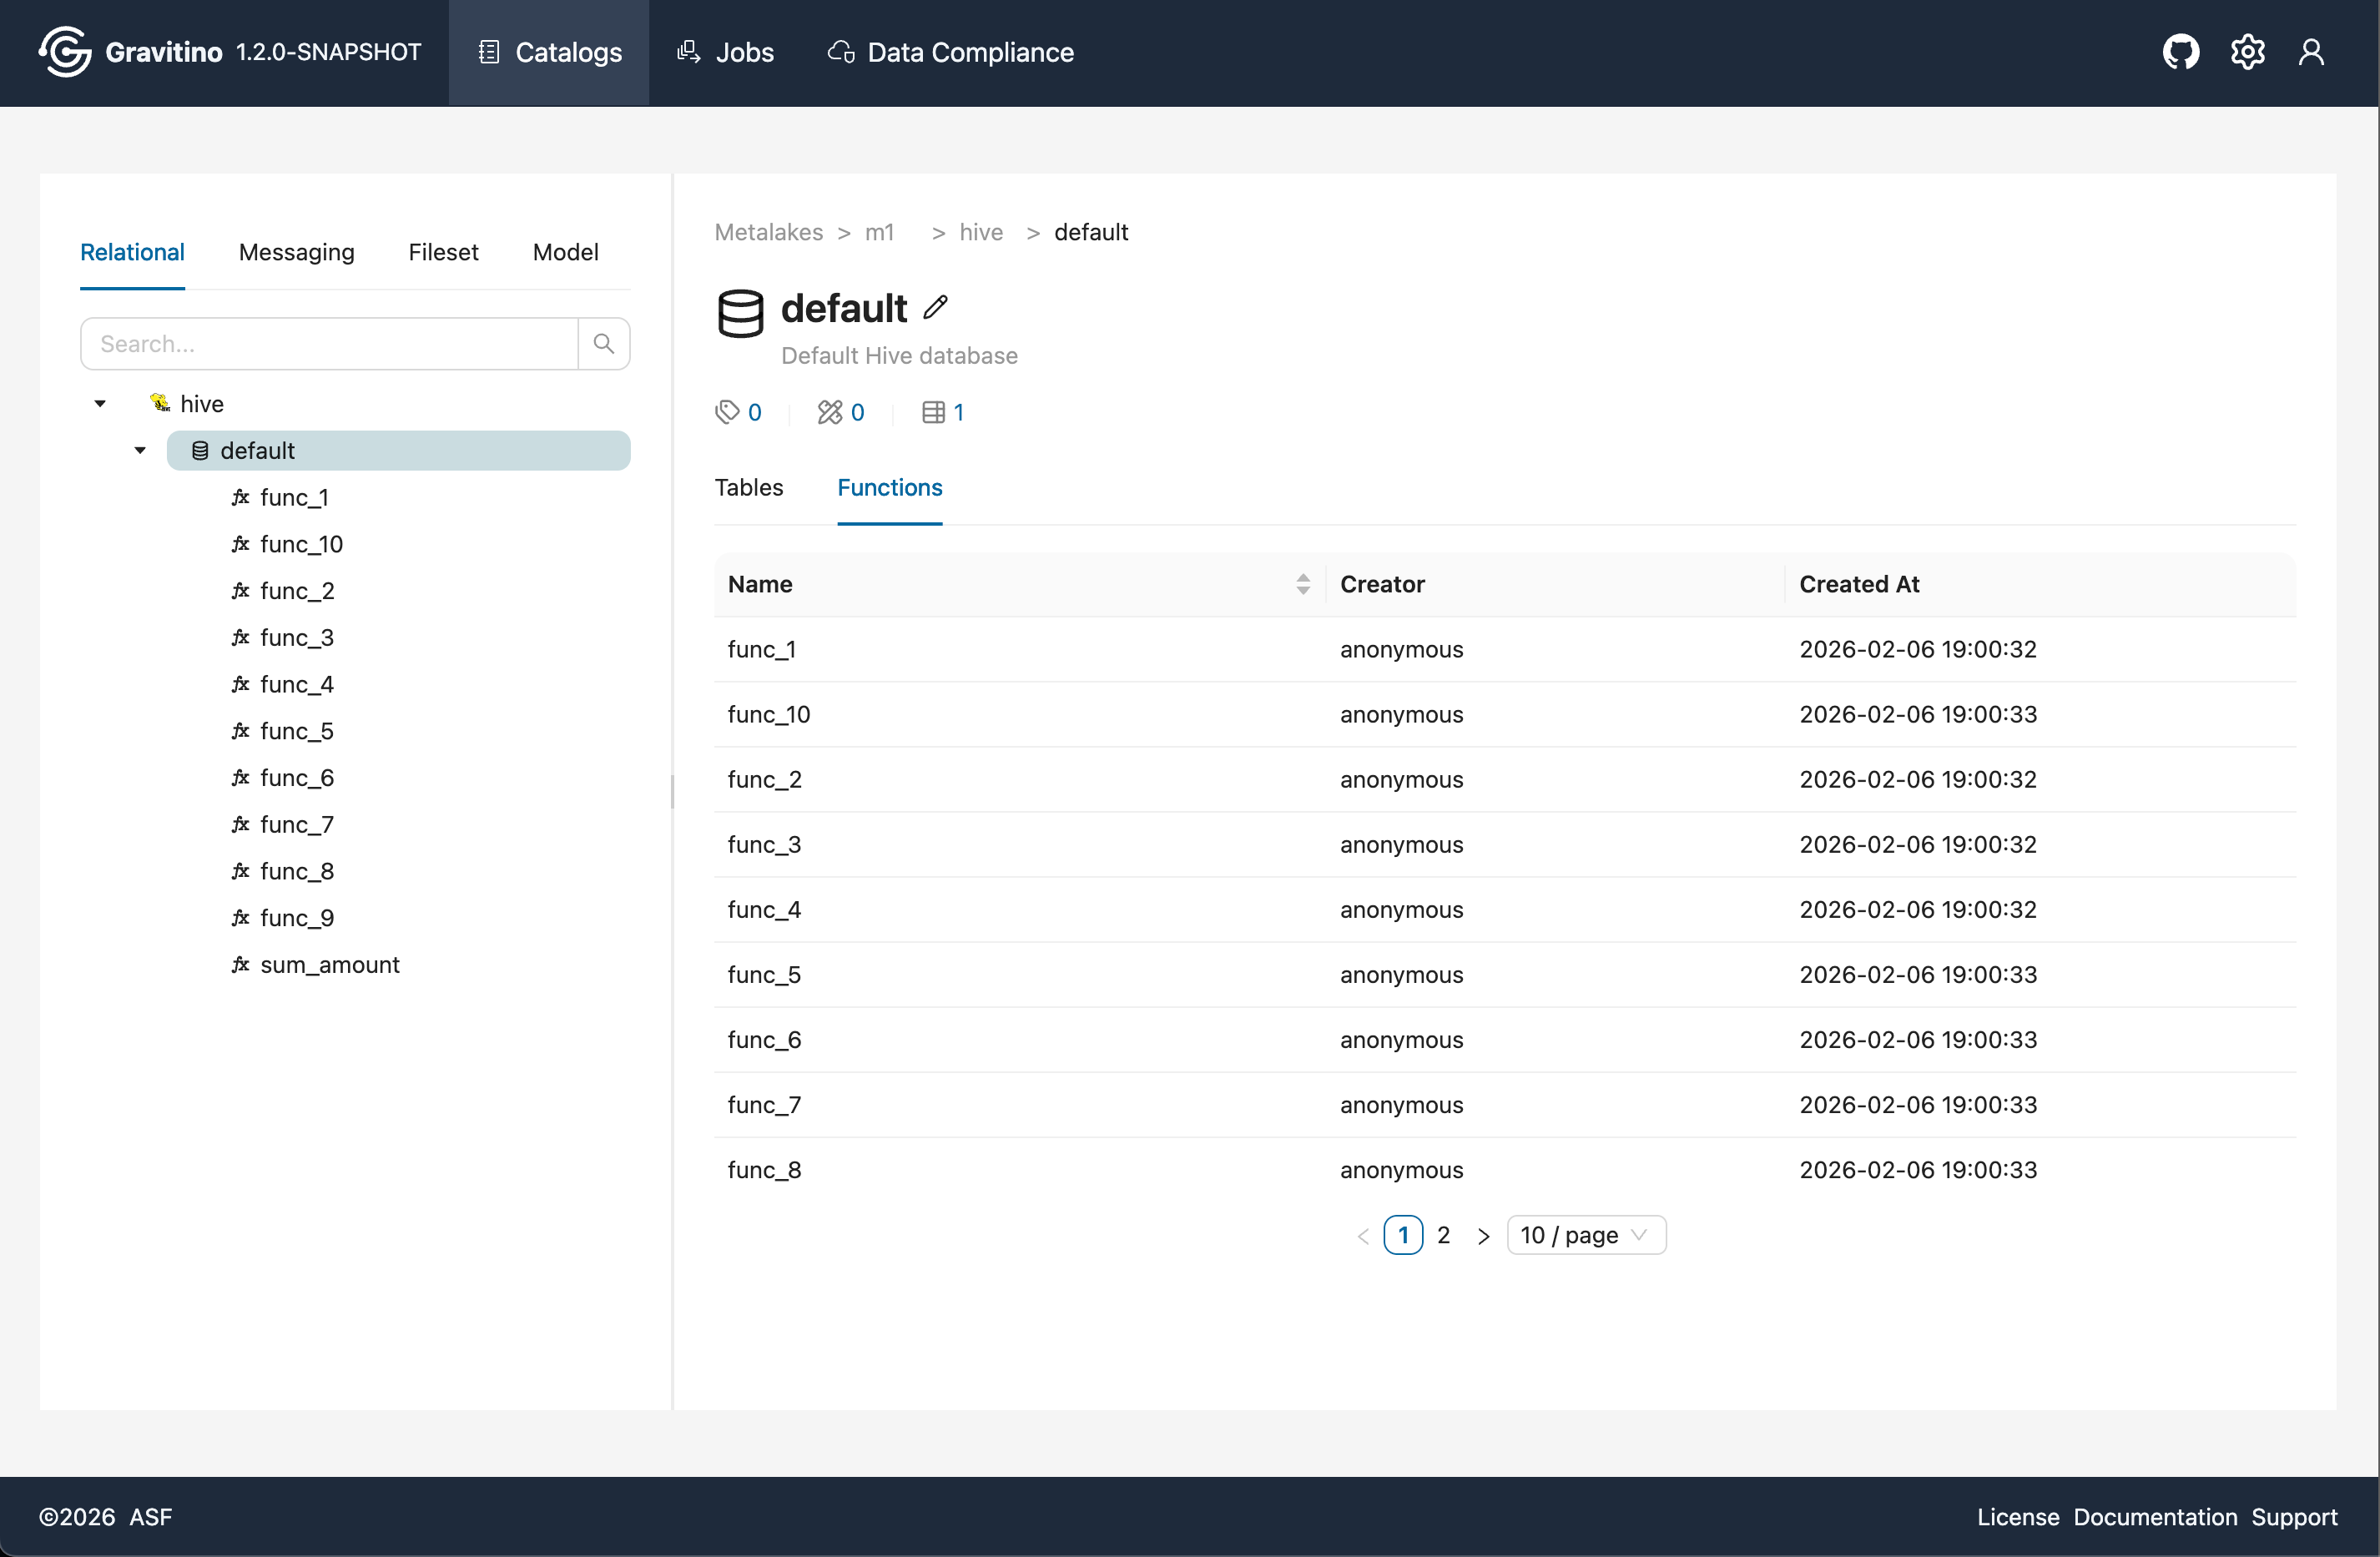Open the settings gear icon
Viewport: 2380px width, 1557px height.
coord(2247,52)
